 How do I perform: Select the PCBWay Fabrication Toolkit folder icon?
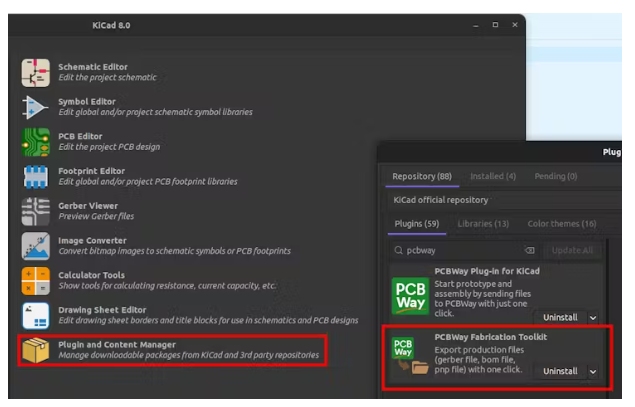(410, 355)
